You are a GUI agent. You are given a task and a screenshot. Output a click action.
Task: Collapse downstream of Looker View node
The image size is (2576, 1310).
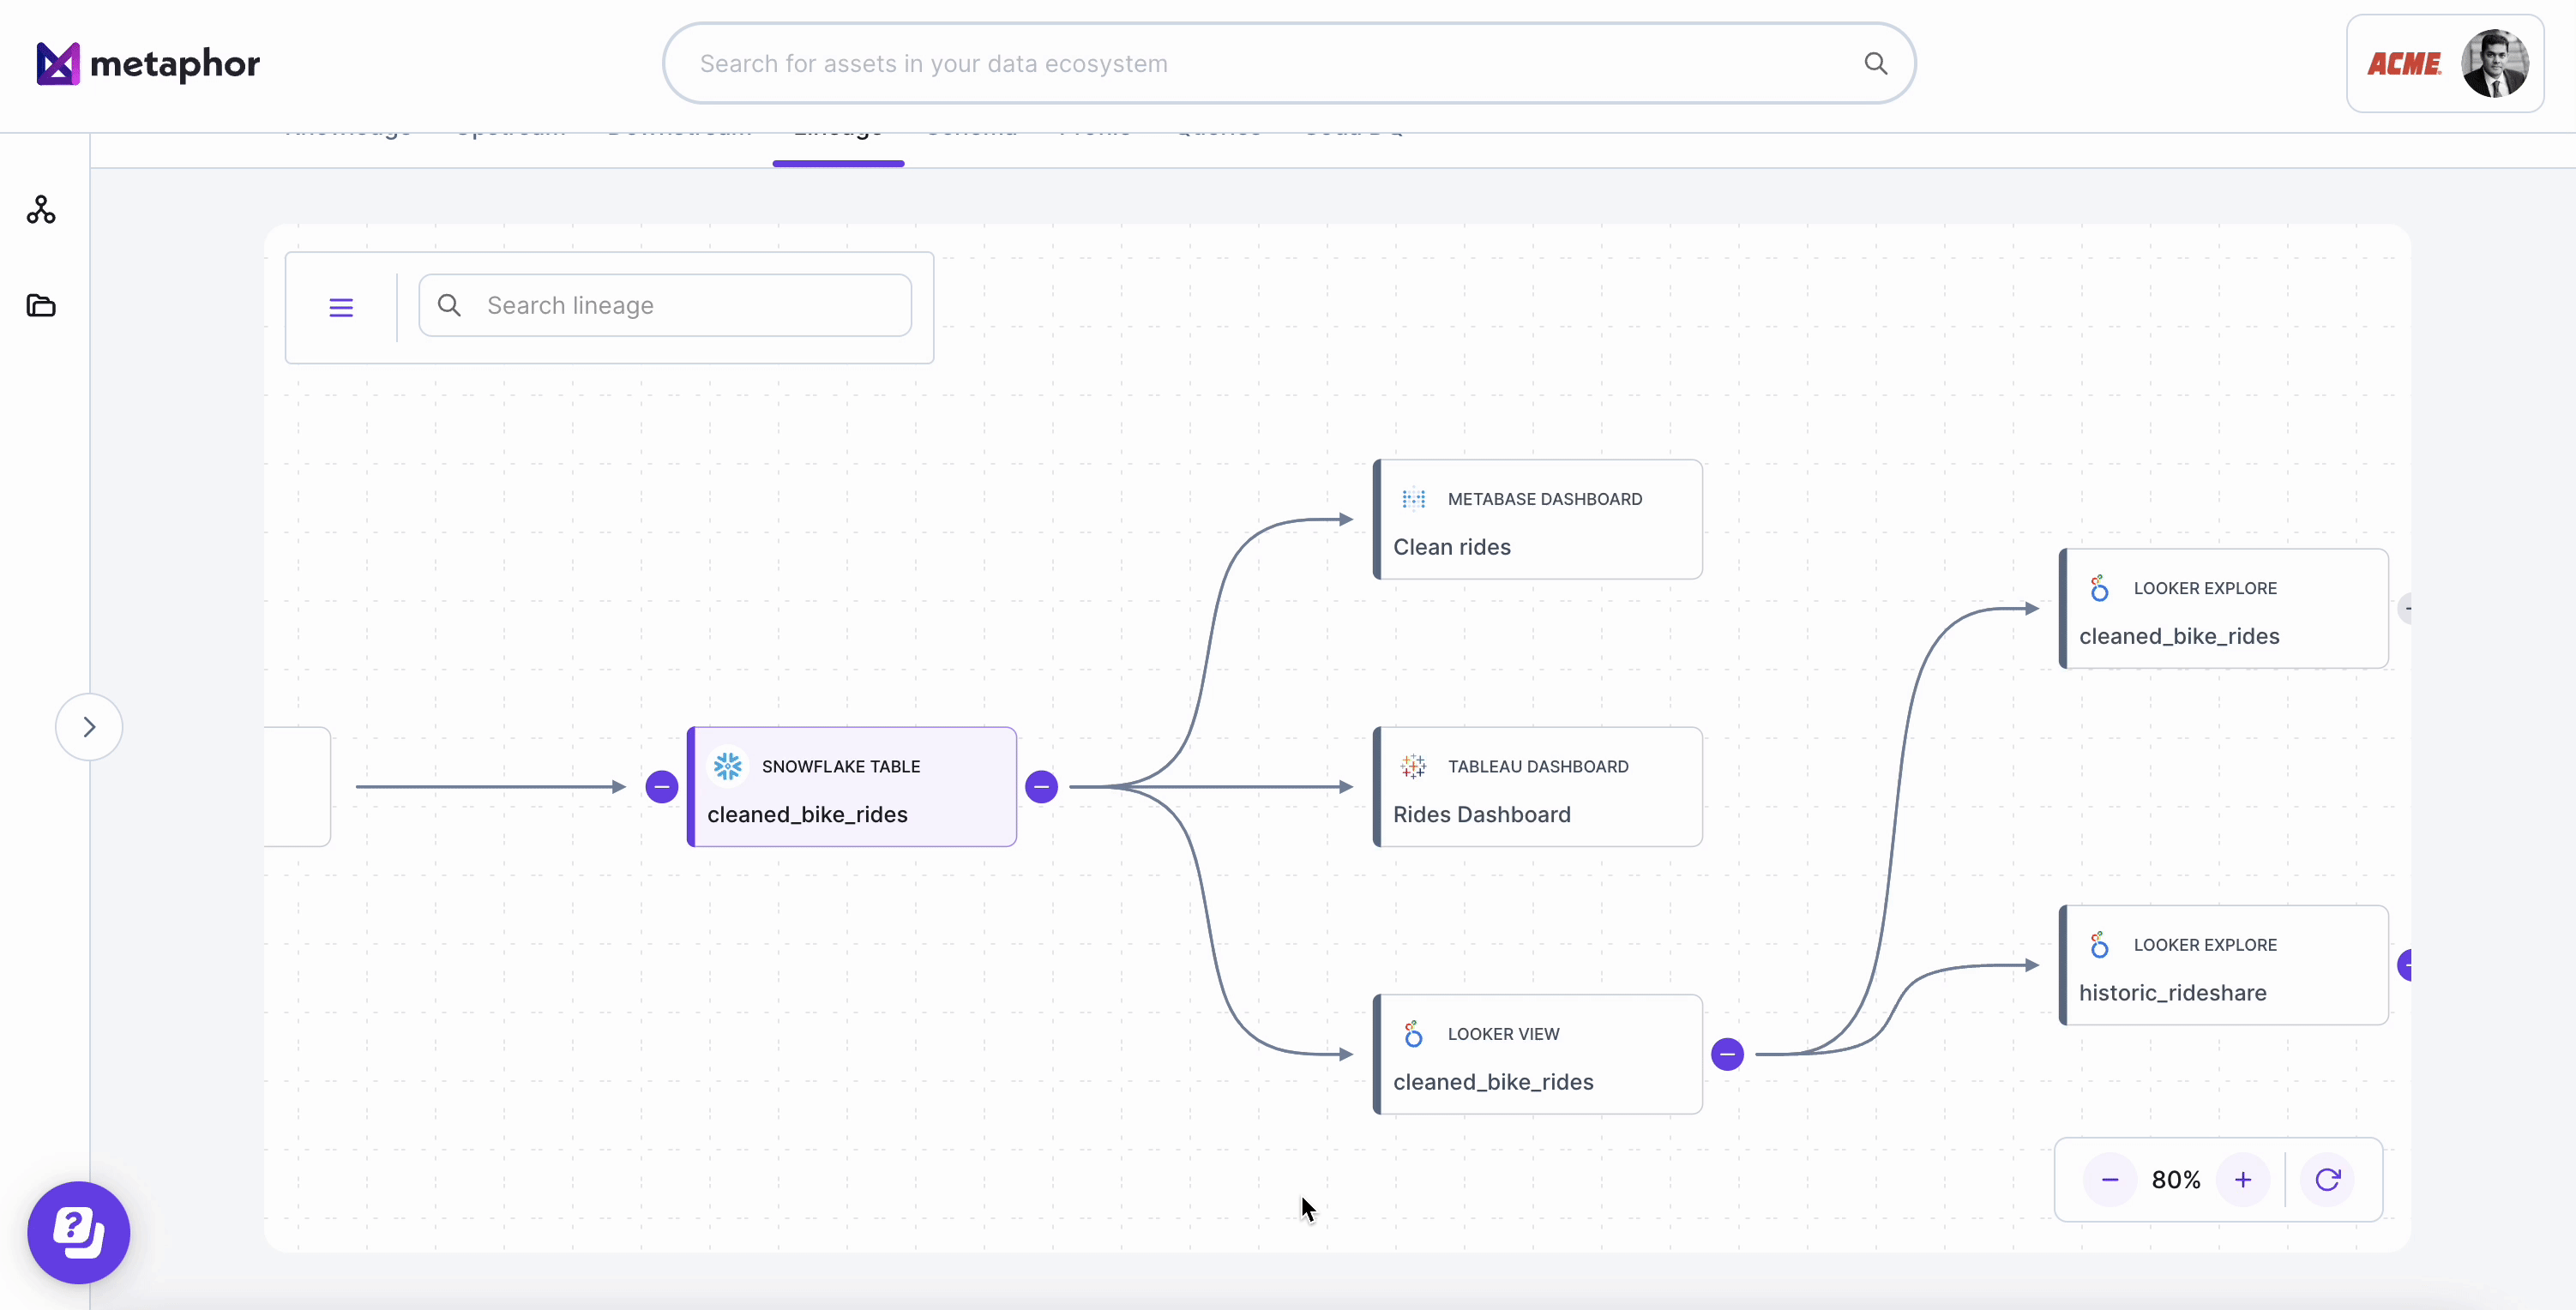1727,1054
